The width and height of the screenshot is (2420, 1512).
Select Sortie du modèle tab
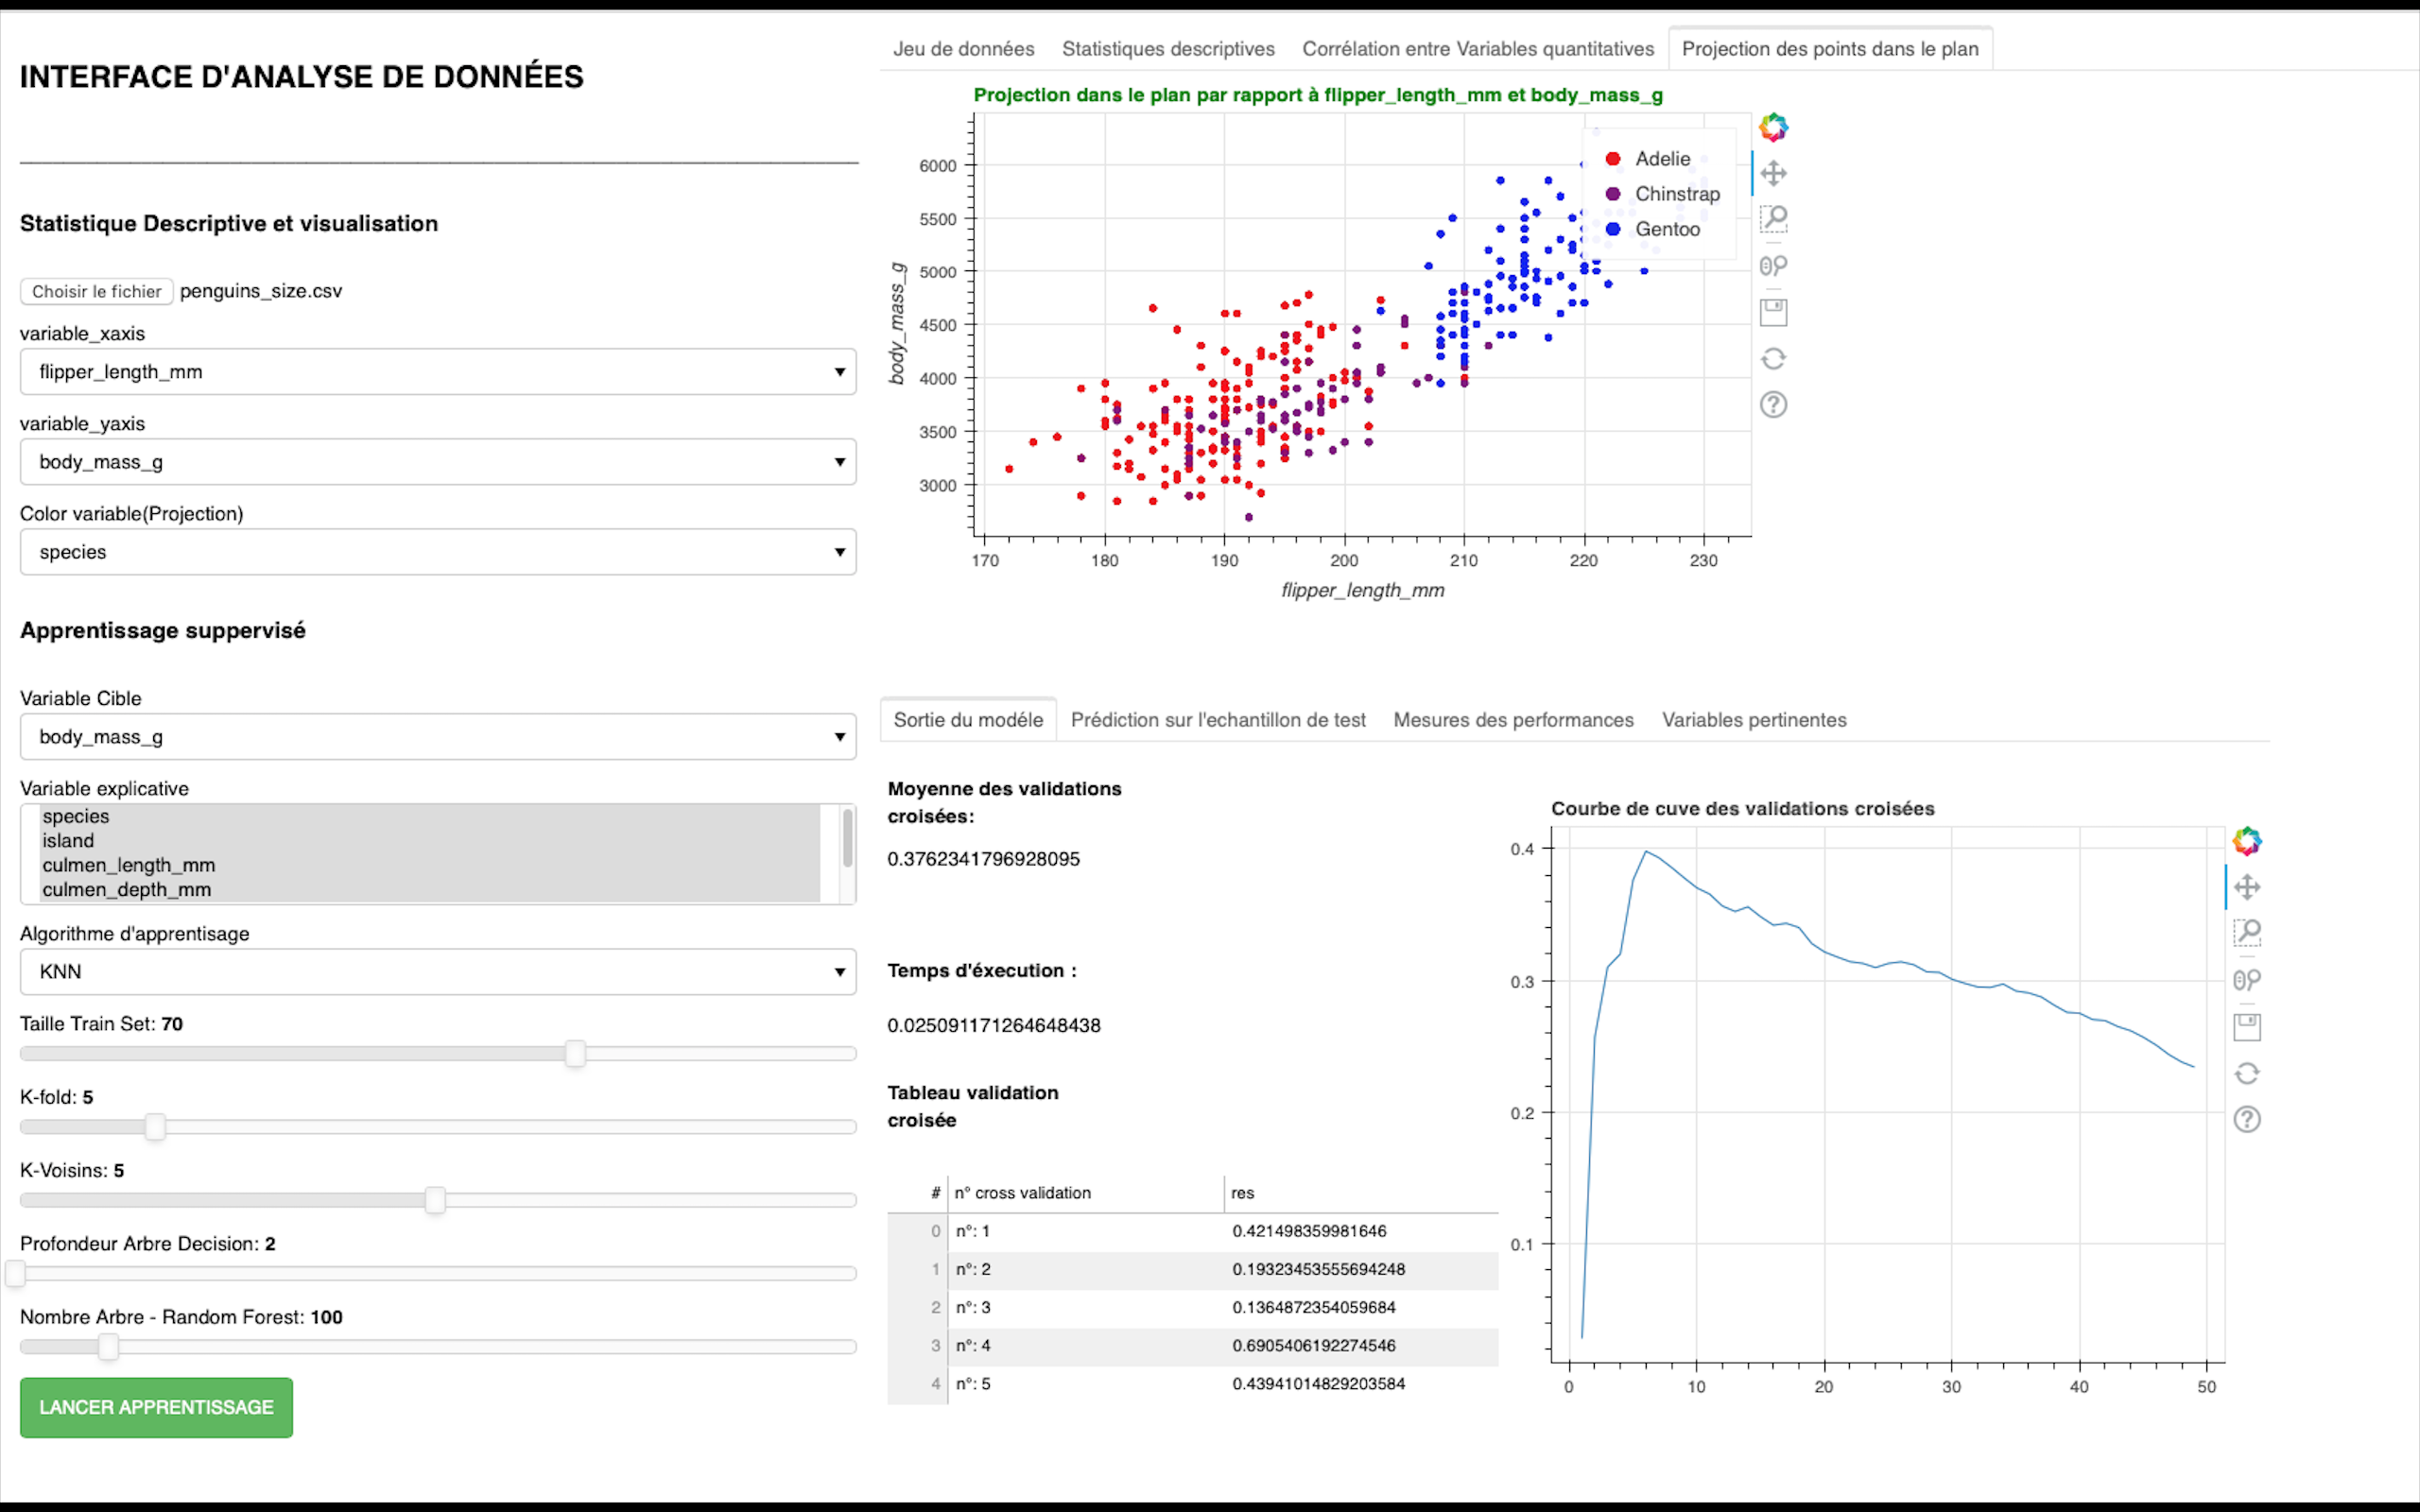pyautogui.click(x=968, y=720)
